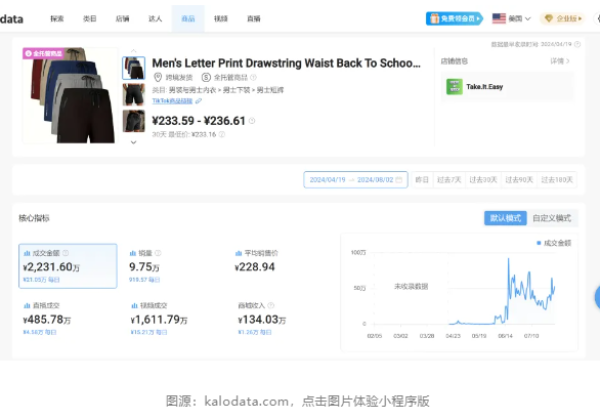This screenshot has height=420, width=600.
Task: Click the down chevron below thumbnails
Action: [x=134, y=142]
